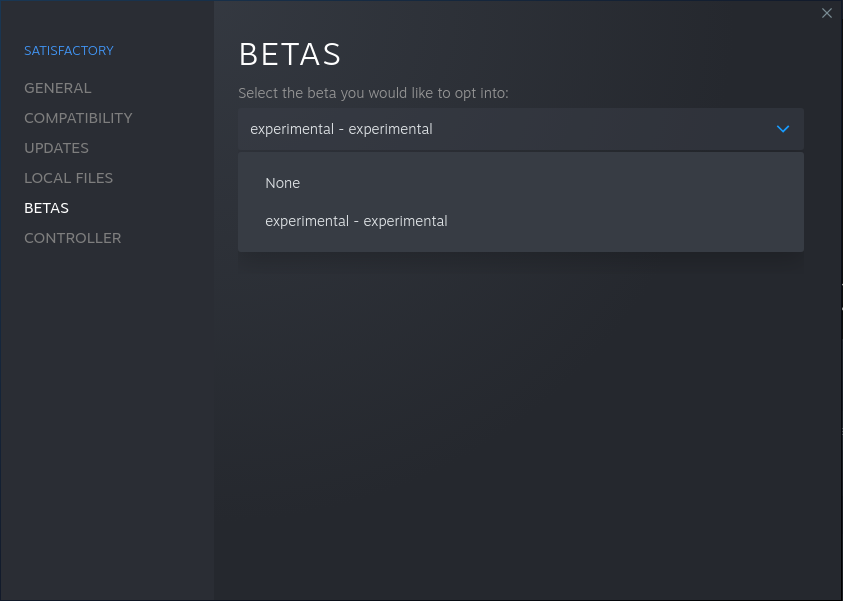Open the Local Files section

[x=68, y=178]
